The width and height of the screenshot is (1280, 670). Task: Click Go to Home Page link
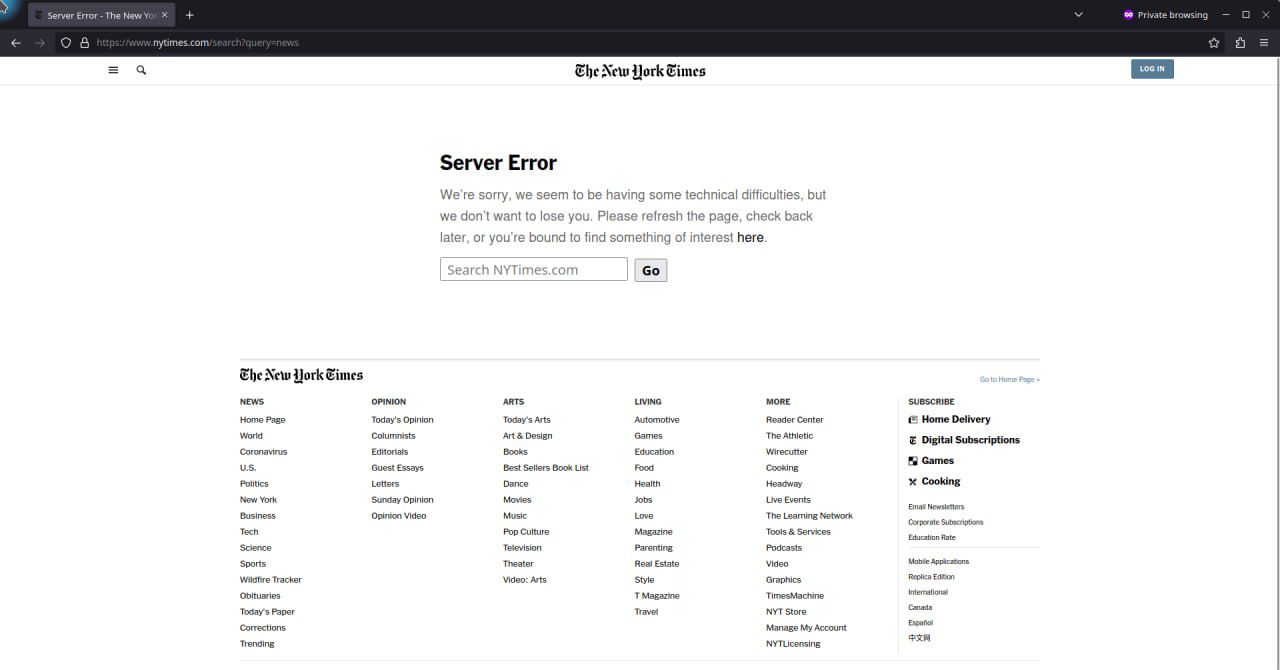tap(1010, 380)
